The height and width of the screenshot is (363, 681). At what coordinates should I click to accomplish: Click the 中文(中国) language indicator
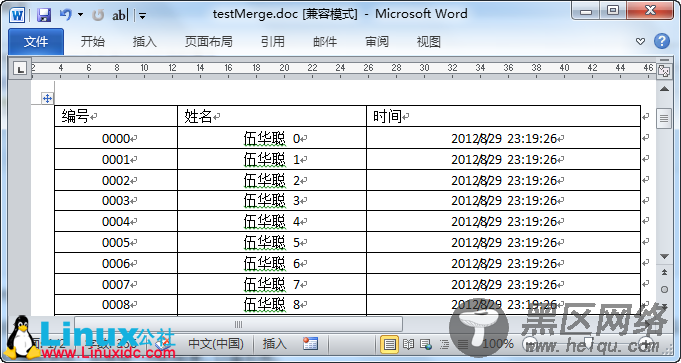point(216,344)
